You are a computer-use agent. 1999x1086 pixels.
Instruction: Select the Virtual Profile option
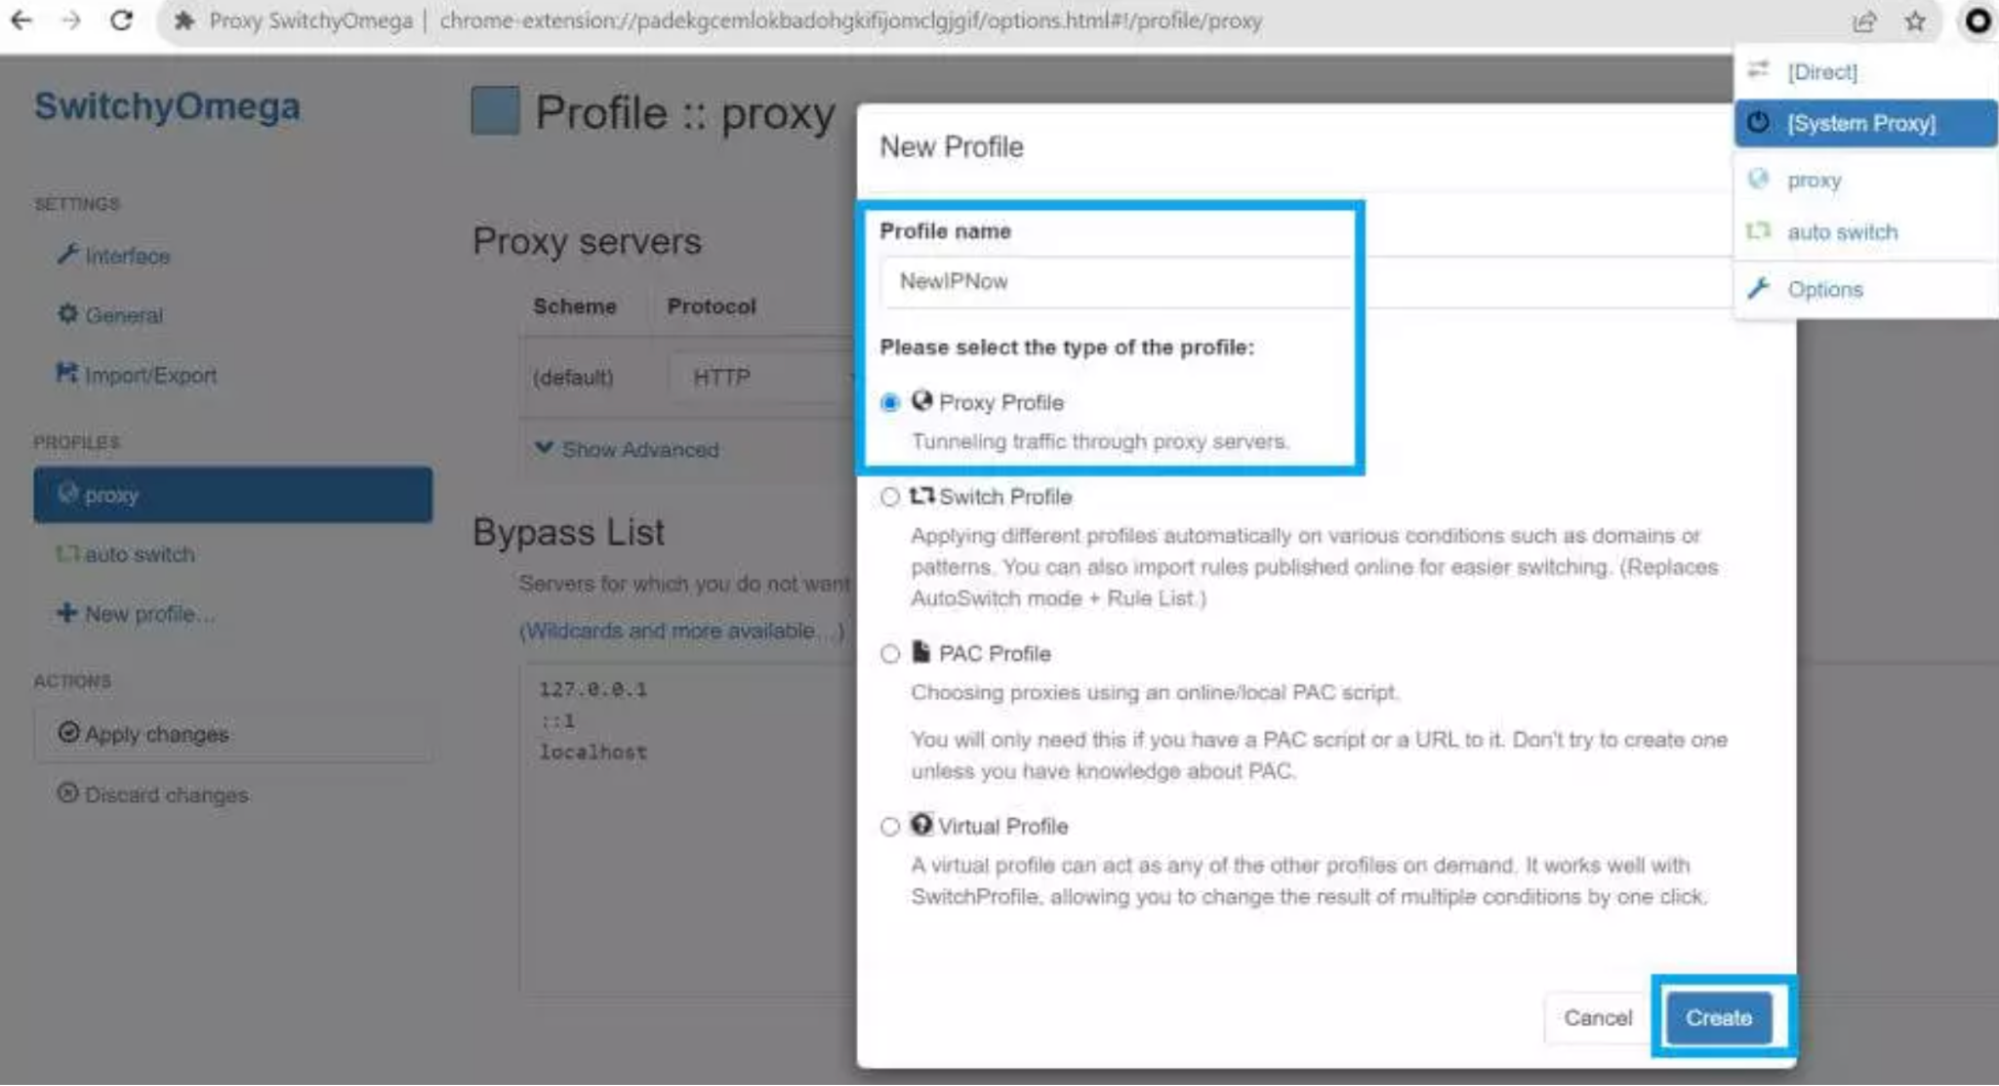coord(888,826)
